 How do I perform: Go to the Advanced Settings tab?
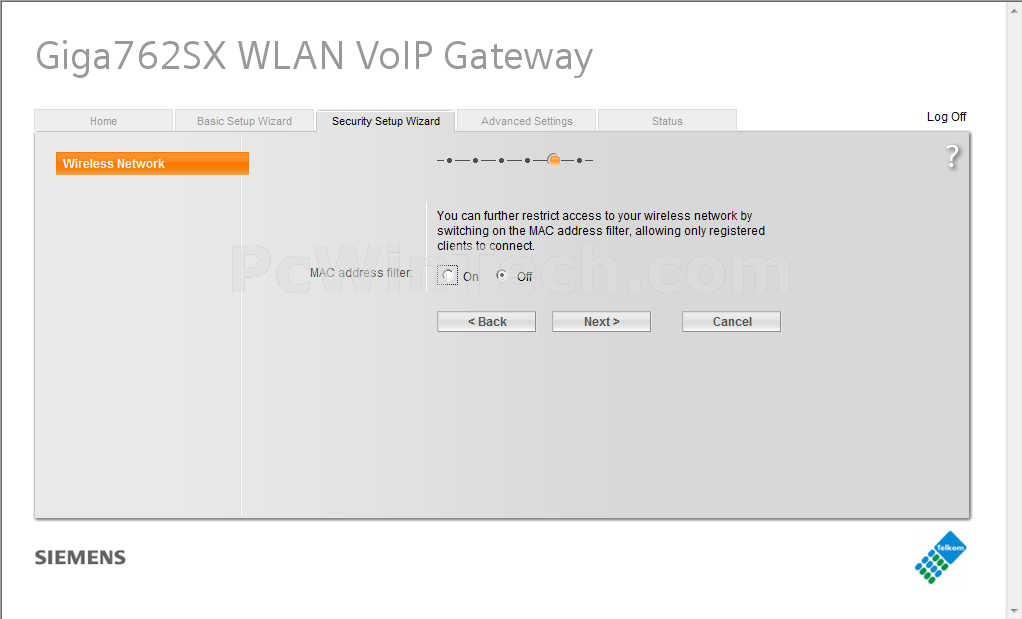[527, 121]
